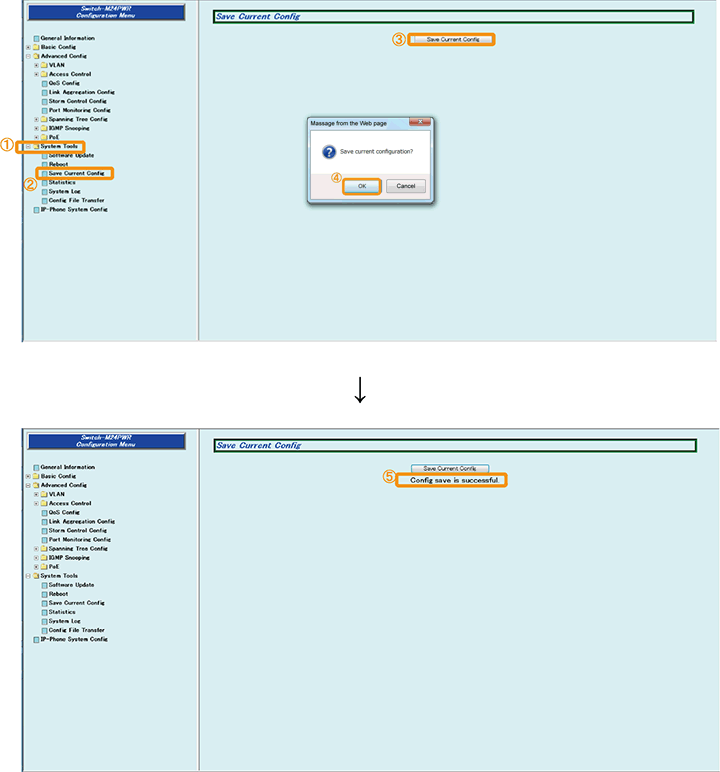Click the General Information page icon in the upper menu
This screenshot has height=772, width=720.
[36, 38]
